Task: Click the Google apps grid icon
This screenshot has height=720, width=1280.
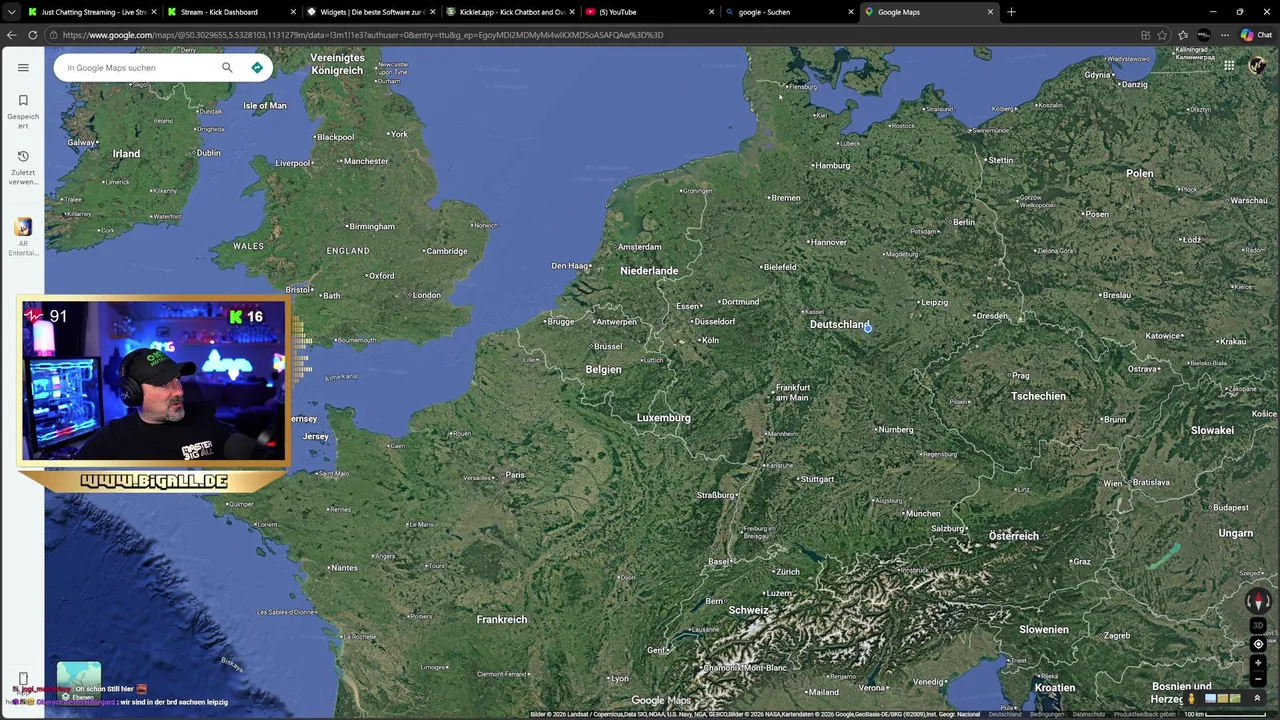Action: (x=1228, y=66)
